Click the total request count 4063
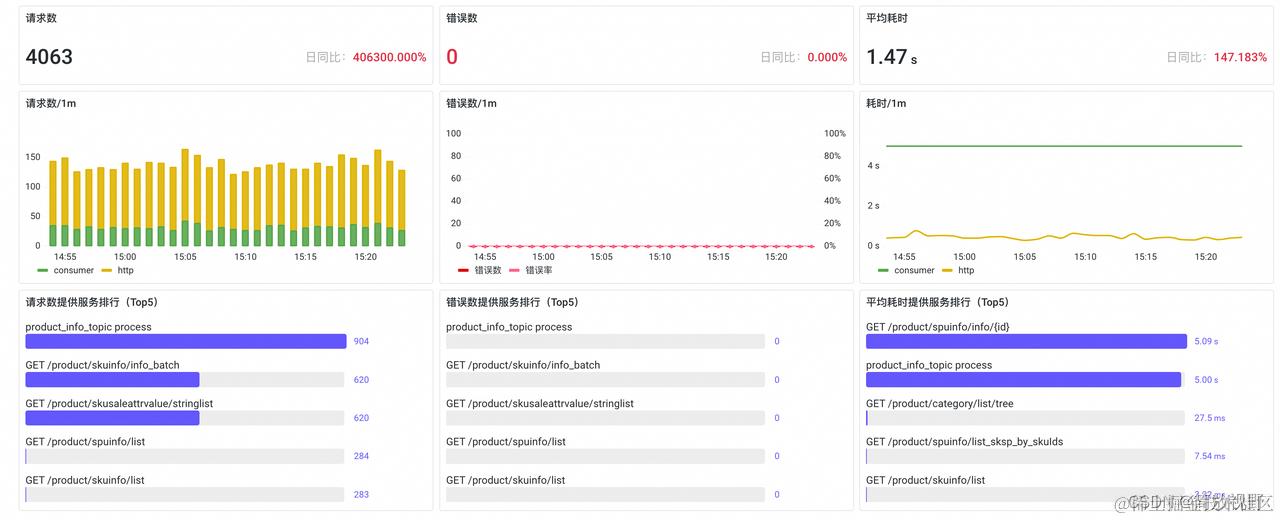 [x=49, y=57]
